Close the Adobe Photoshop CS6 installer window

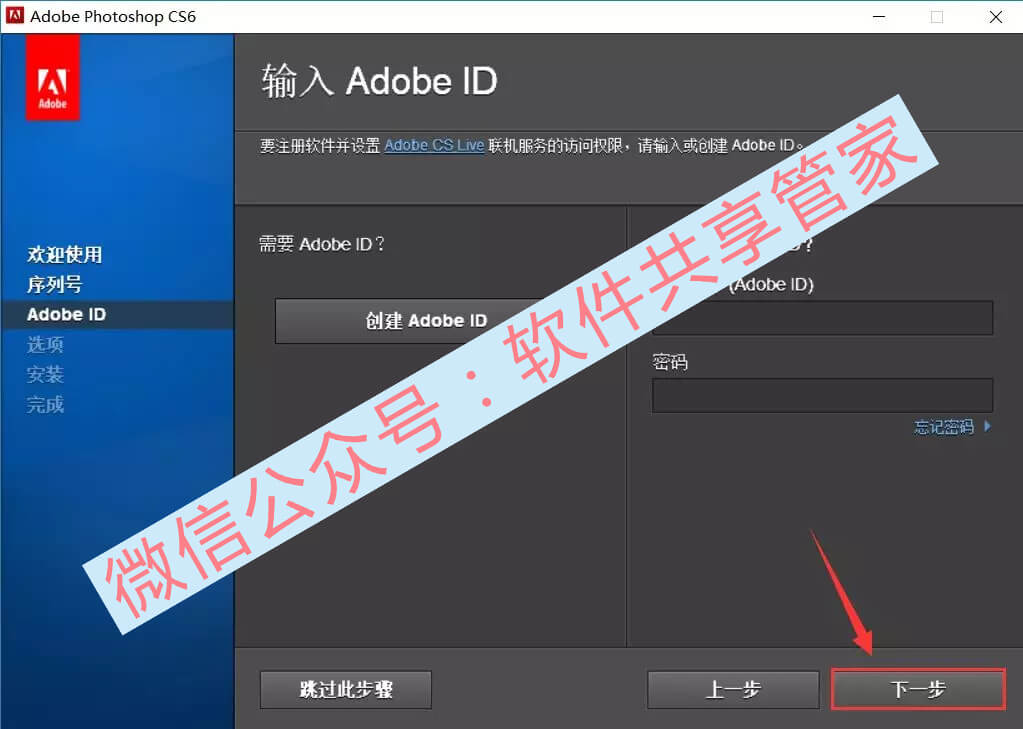point(996,16)
